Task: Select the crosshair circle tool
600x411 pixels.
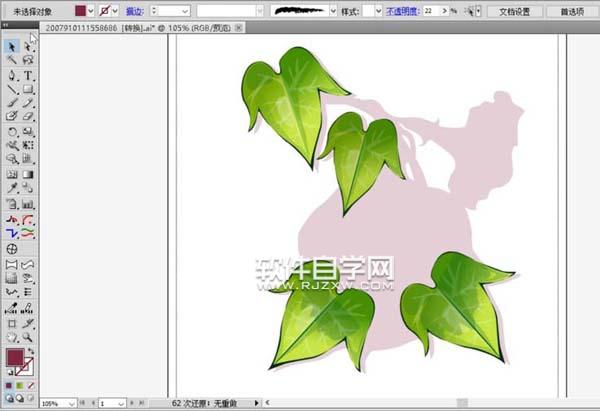Action: (12, 249)
